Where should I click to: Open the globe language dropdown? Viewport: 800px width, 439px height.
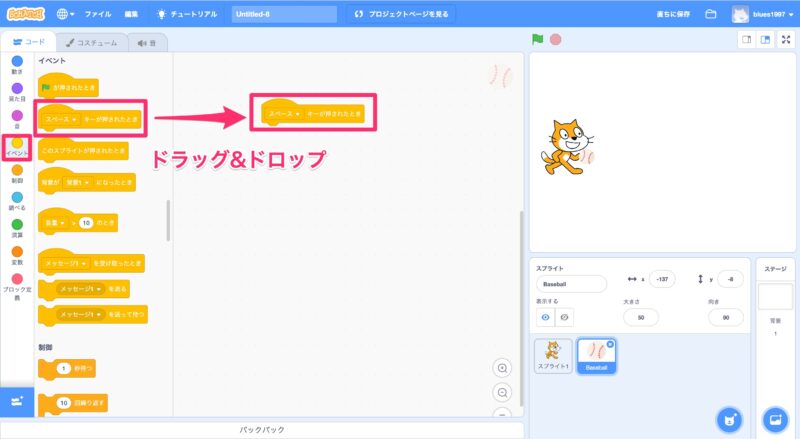[x=67, y=14]
